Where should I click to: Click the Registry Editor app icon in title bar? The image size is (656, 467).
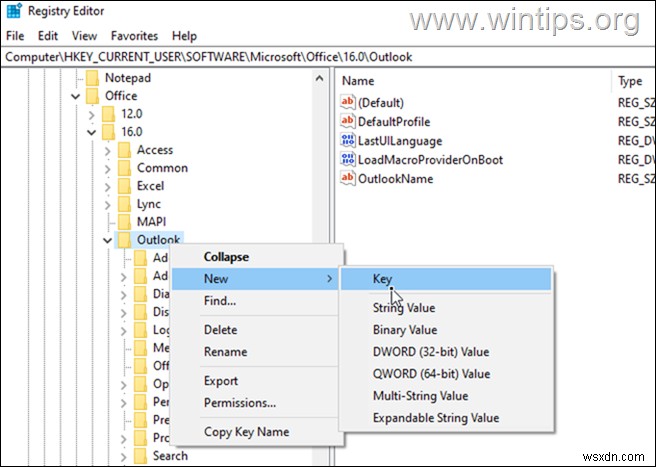(14, 11)
